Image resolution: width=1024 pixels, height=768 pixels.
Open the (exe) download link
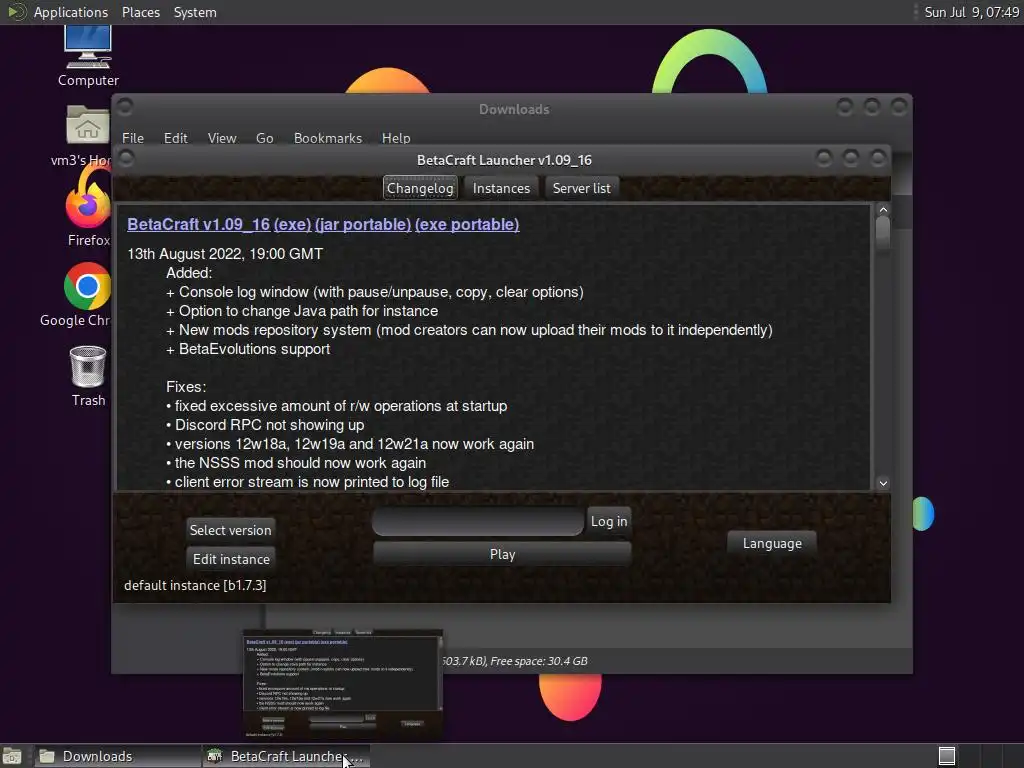292,224
